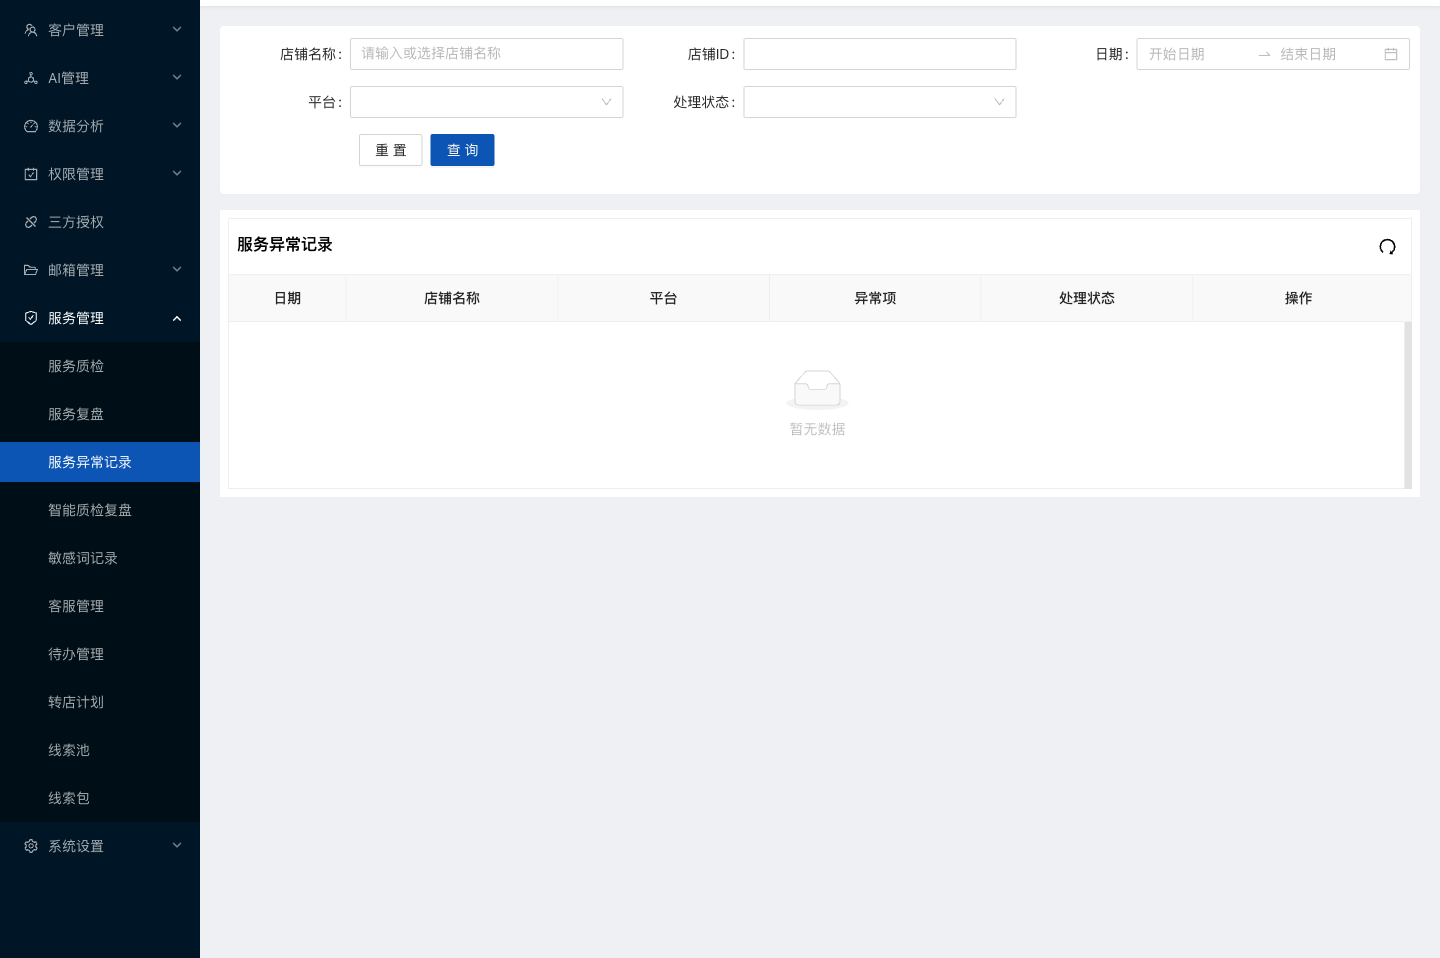The width and height of the screenshot is (1440, 958).
Task: Click the empty-data inbox illustration
Action: pos(817,389)
